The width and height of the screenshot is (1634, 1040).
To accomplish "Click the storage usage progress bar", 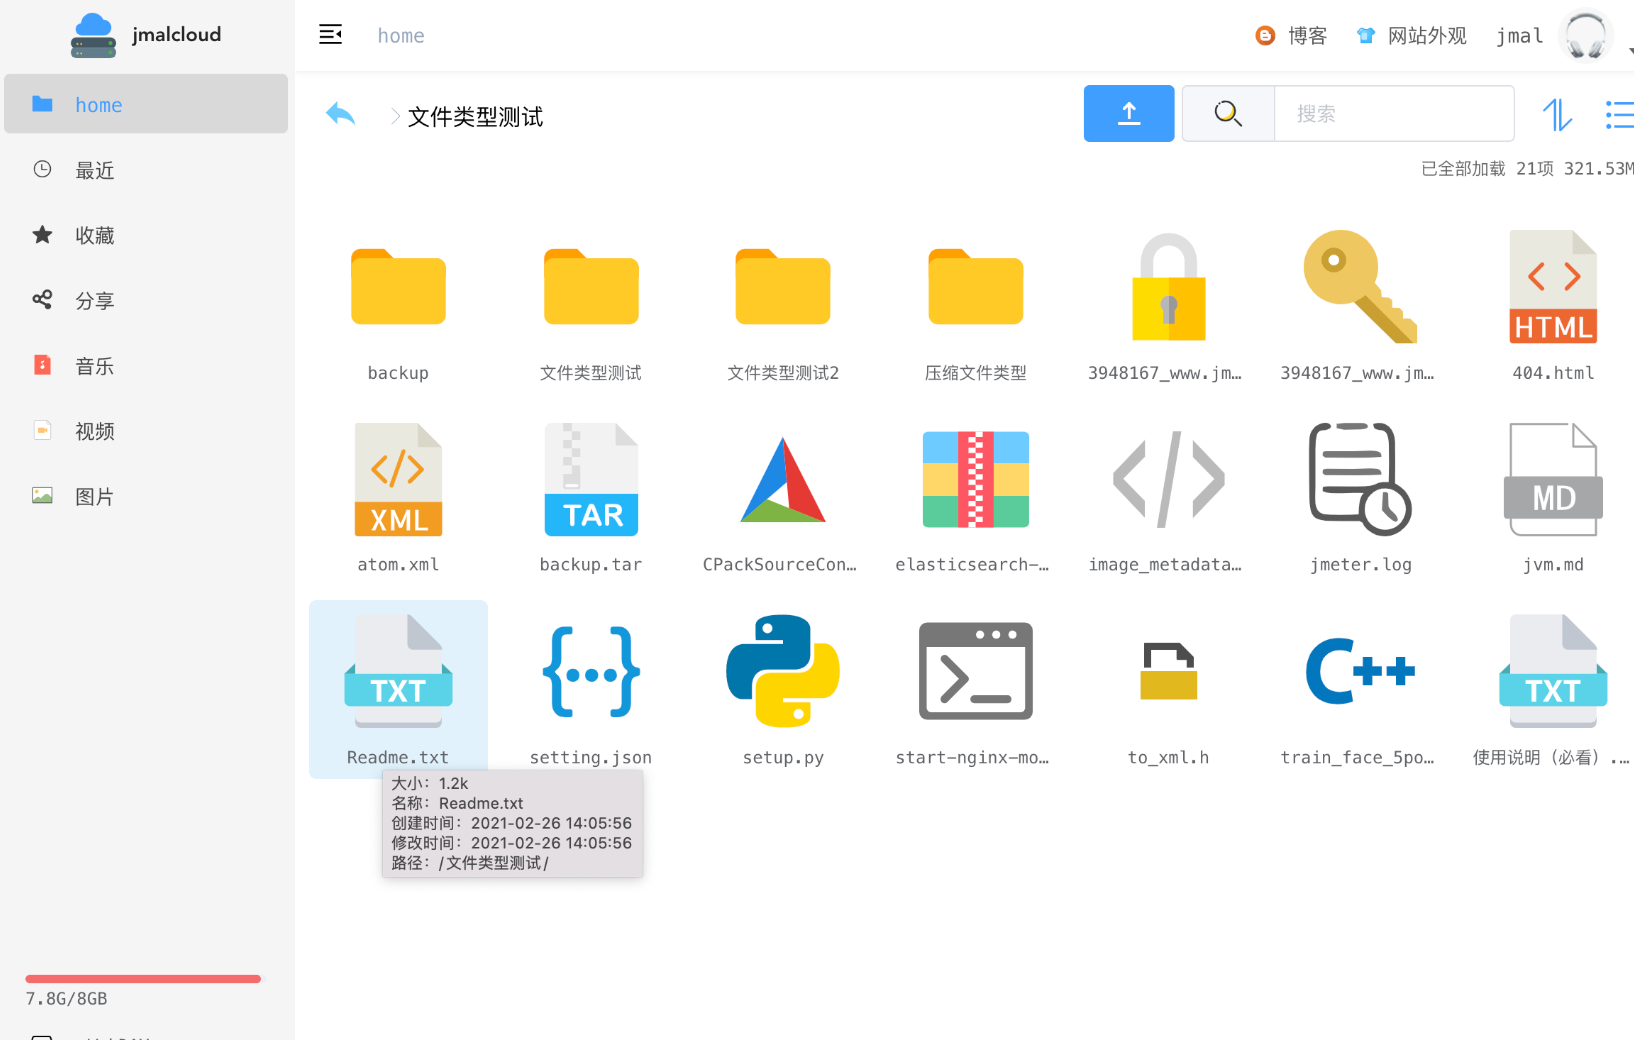I will point(143,979).
